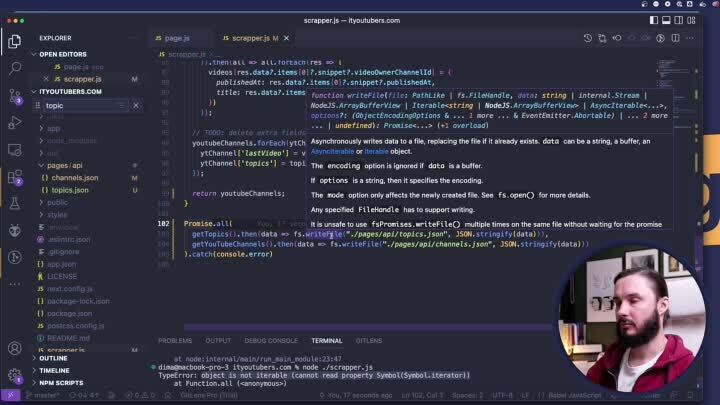Open package.json in the explorer
The image size is (720, 405).
click(x=69, y=314)
